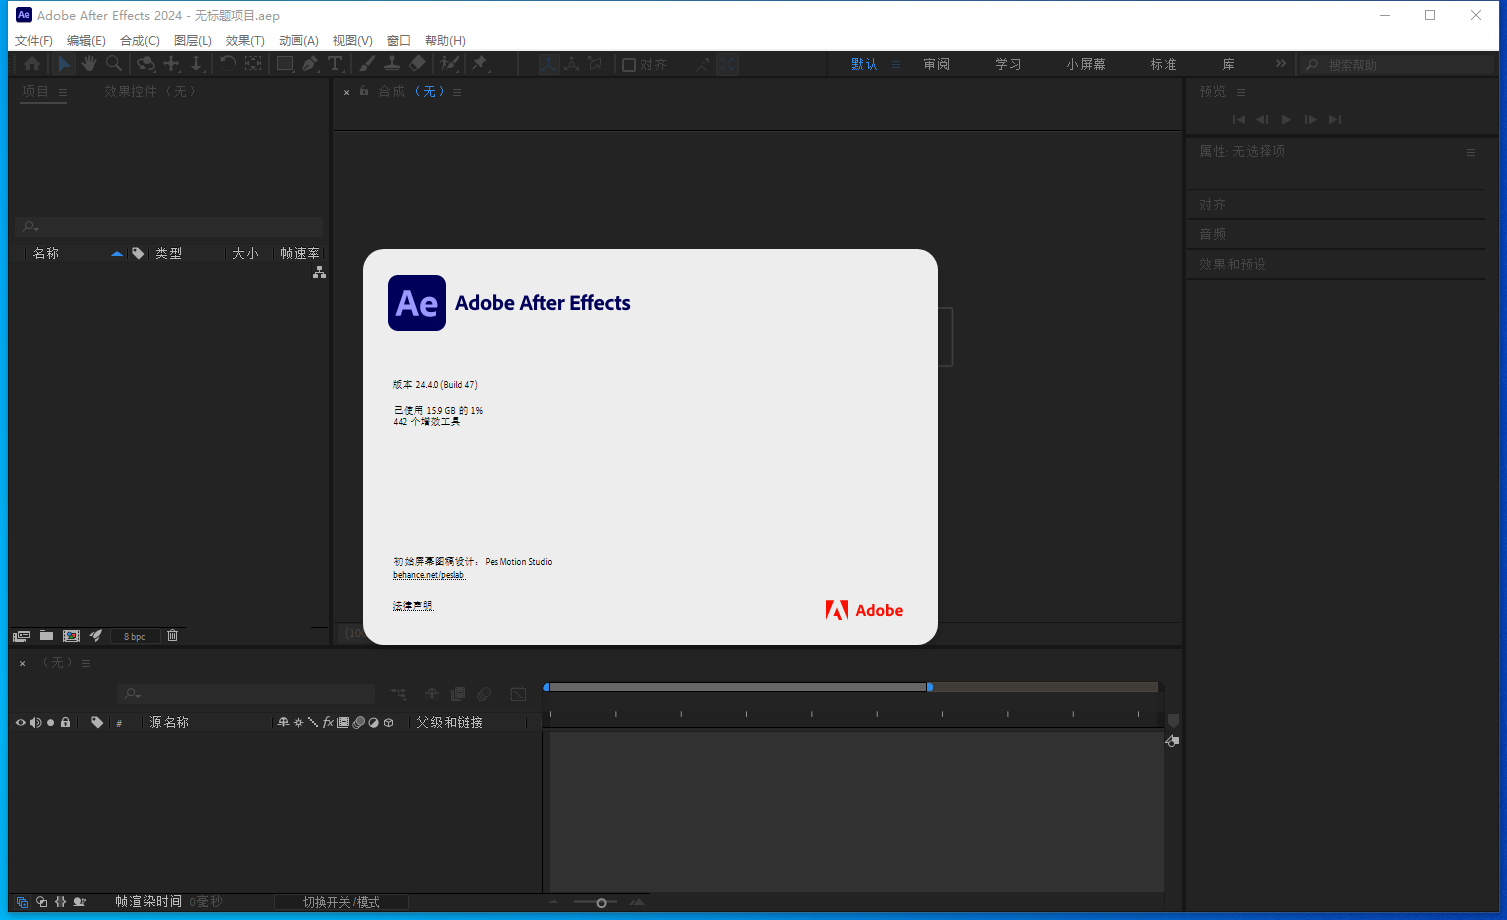Image resolution: width=1507 pixels, height=920 pixels.
Task: Toggle frame blending switch in timeline header
Action: [458, 694]
